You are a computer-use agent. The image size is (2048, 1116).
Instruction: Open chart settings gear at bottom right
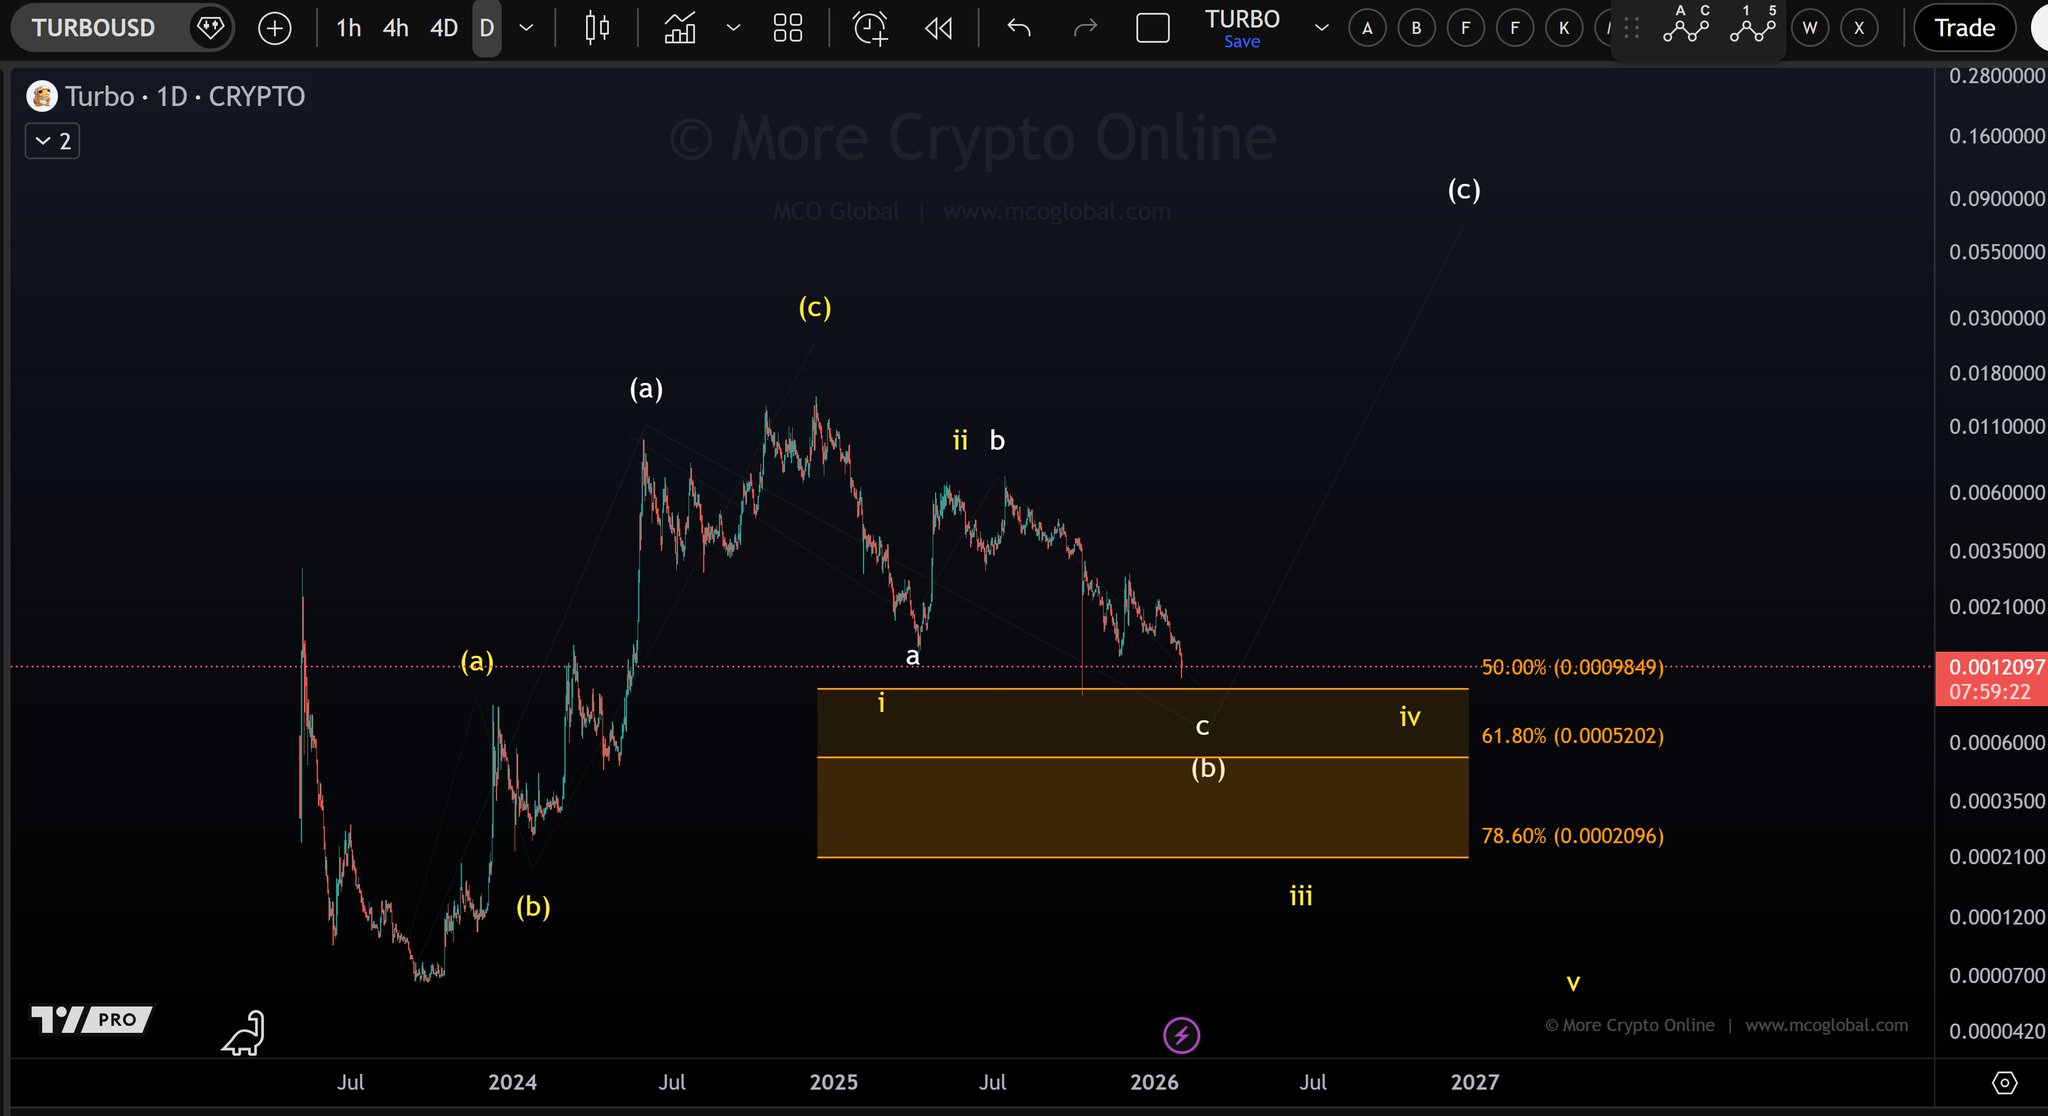tap(2004, 1082)
